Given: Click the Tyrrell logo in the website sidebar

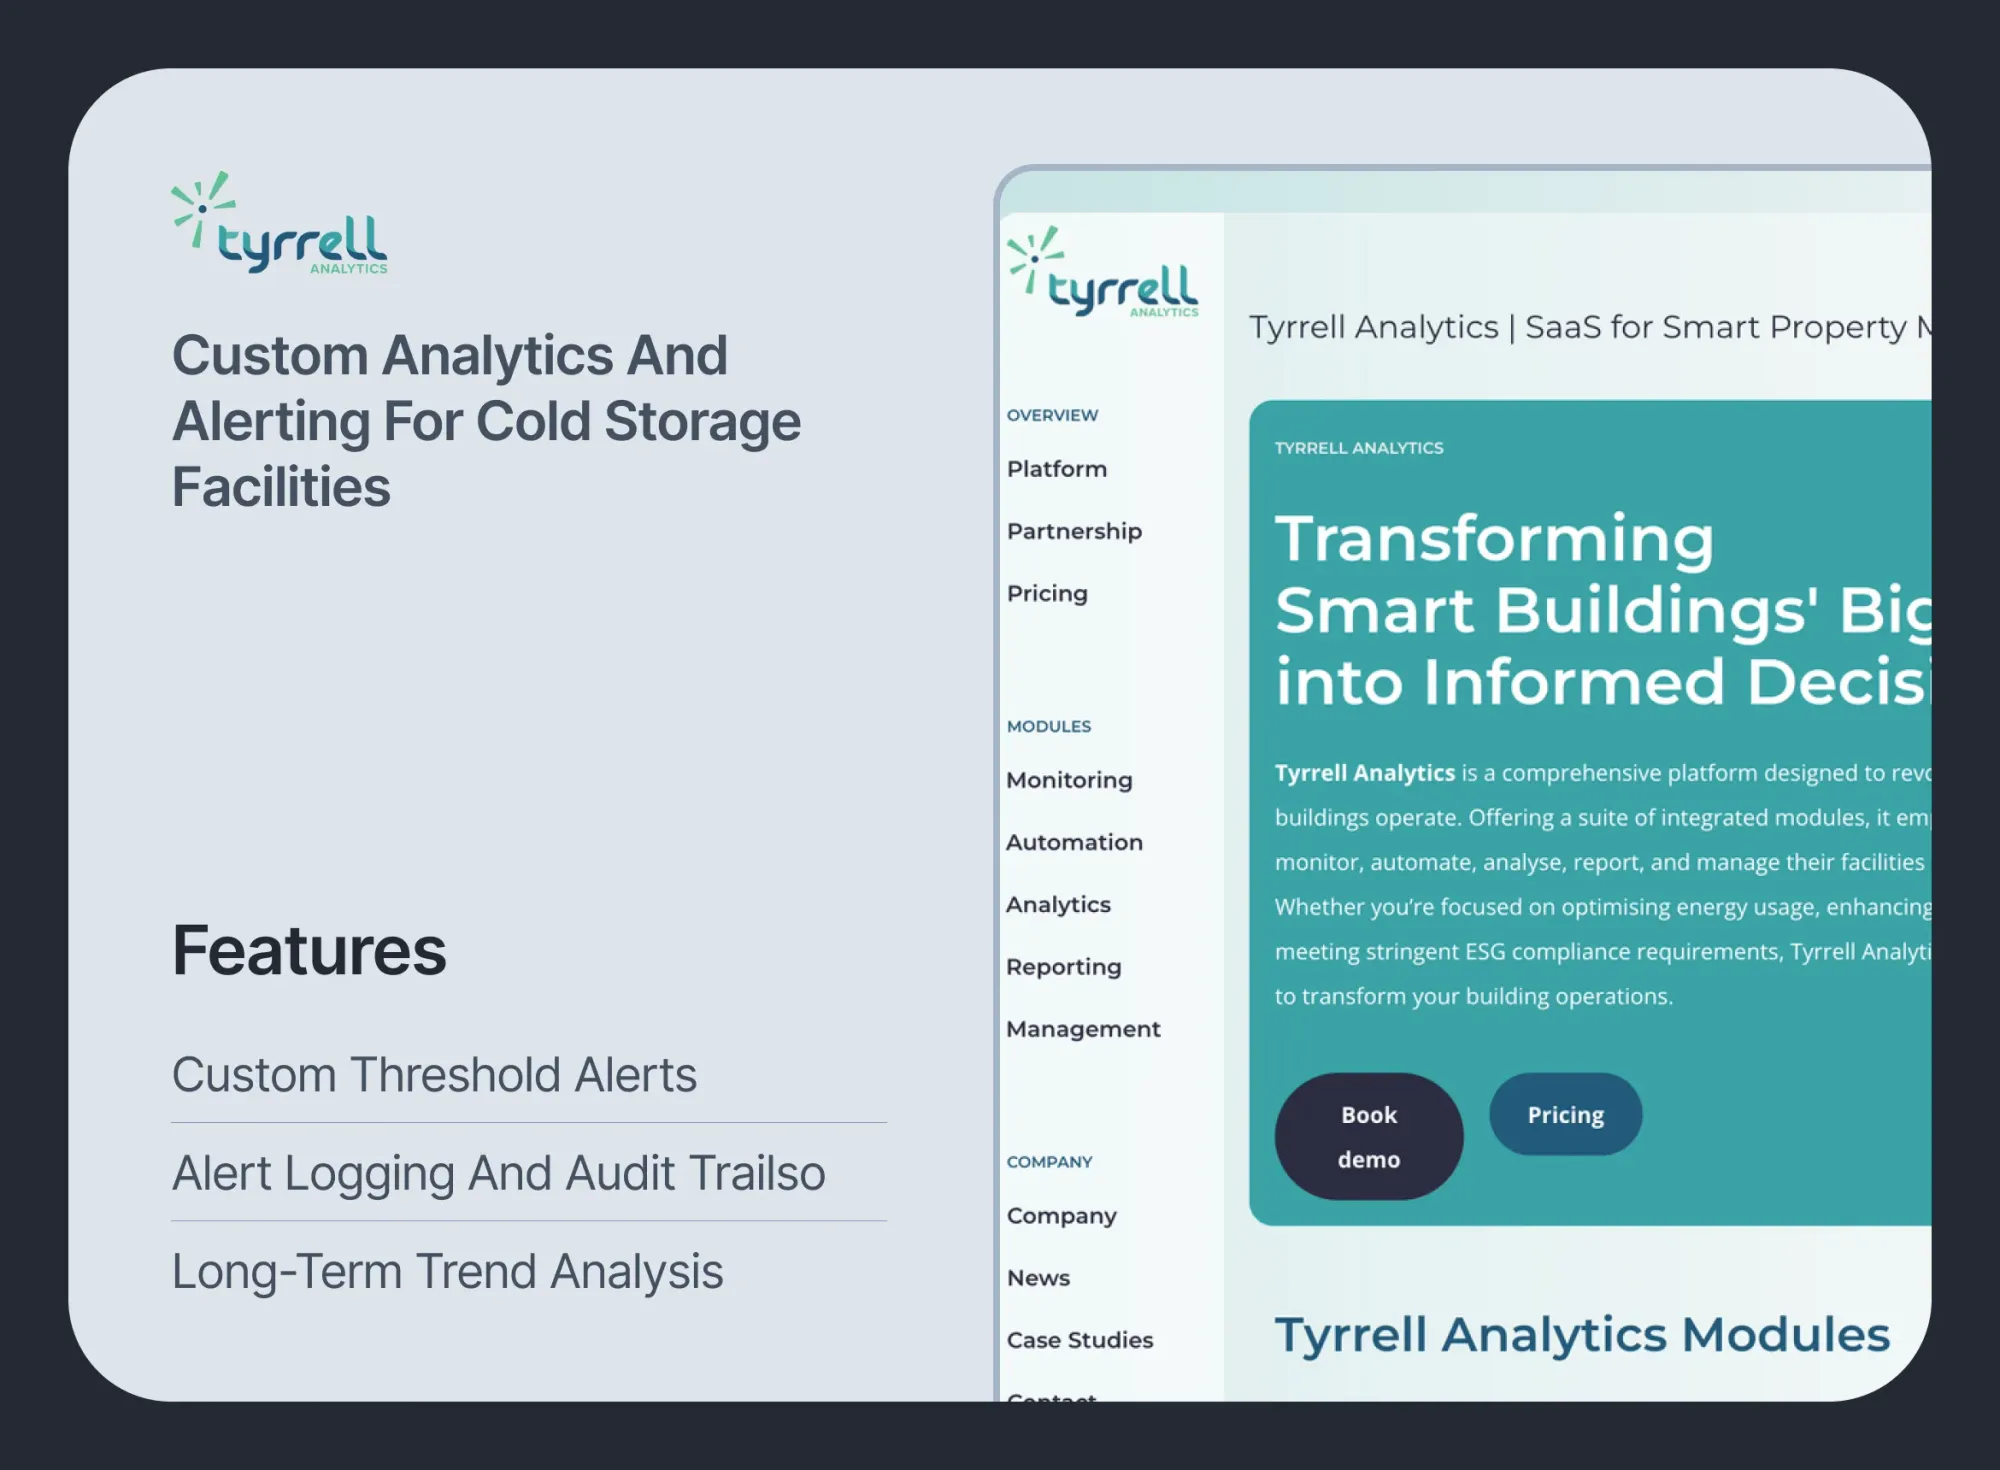Looking at the screenshot, I should [1103, 274].
